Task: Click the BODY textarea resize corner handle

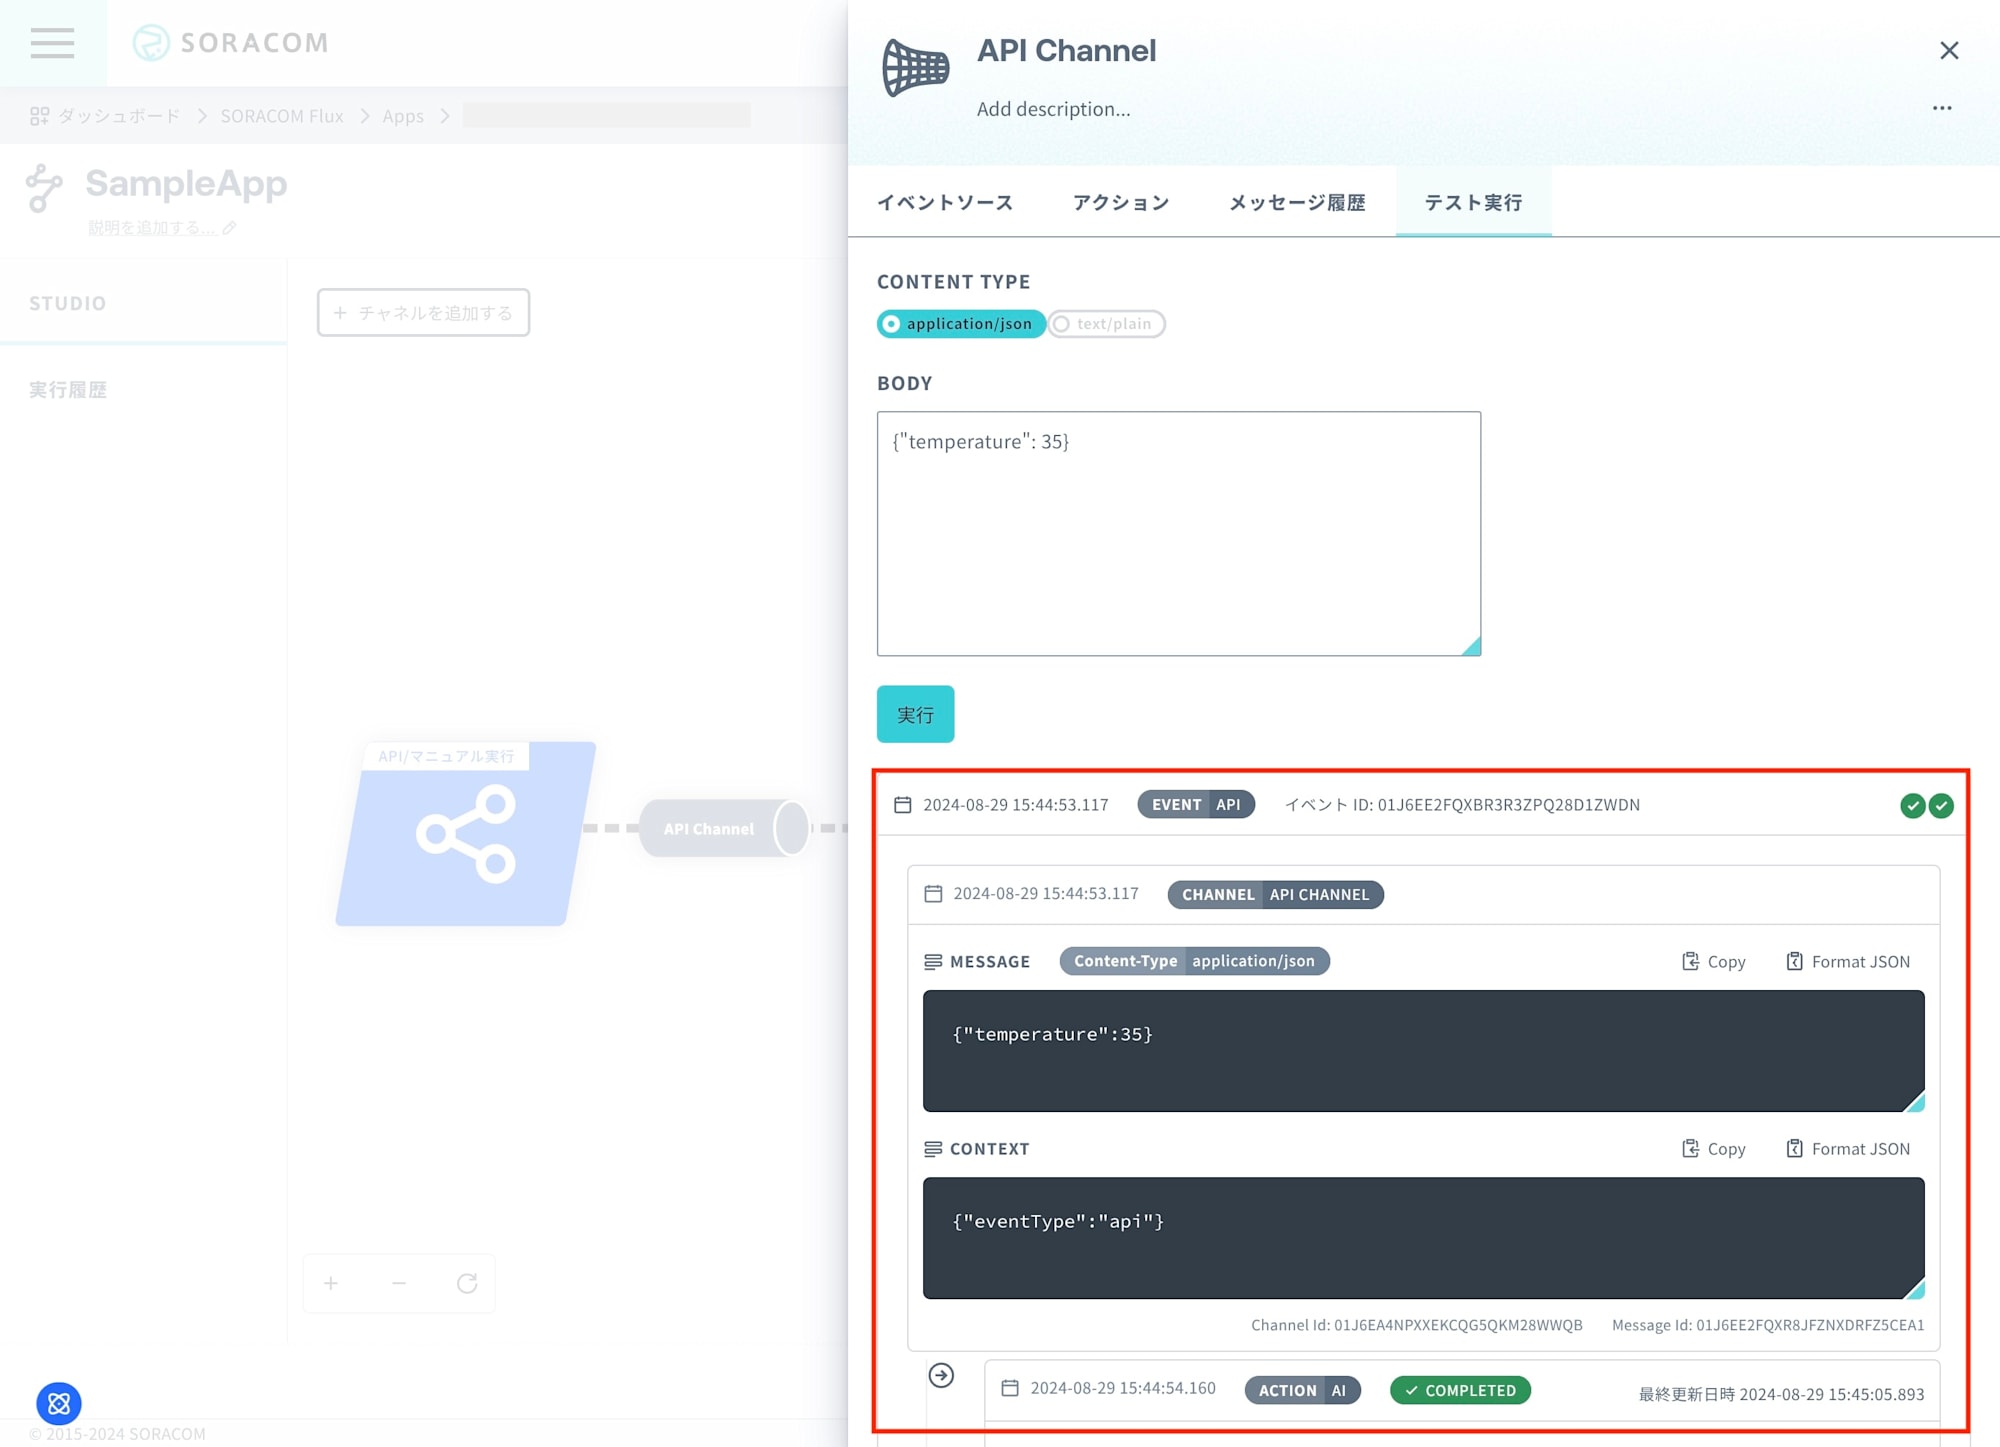Action: click(1471, 646)
